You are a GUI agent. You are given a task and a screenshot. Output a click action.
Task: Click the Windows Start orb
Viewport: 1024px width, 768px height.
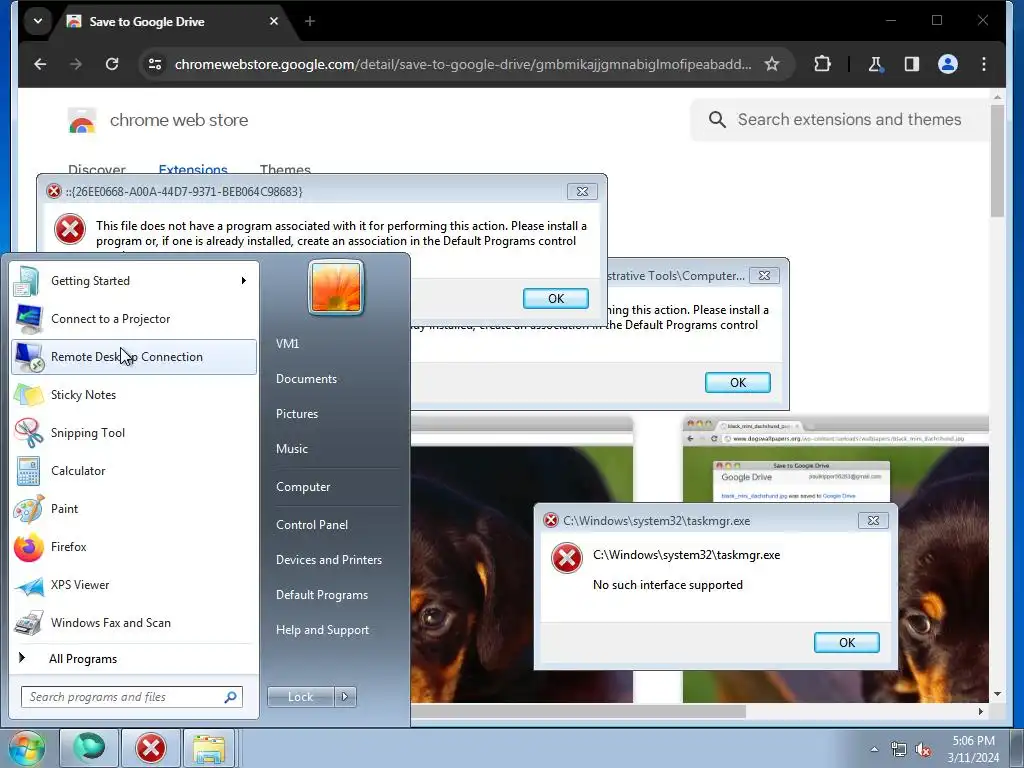[x=26, y=748]
